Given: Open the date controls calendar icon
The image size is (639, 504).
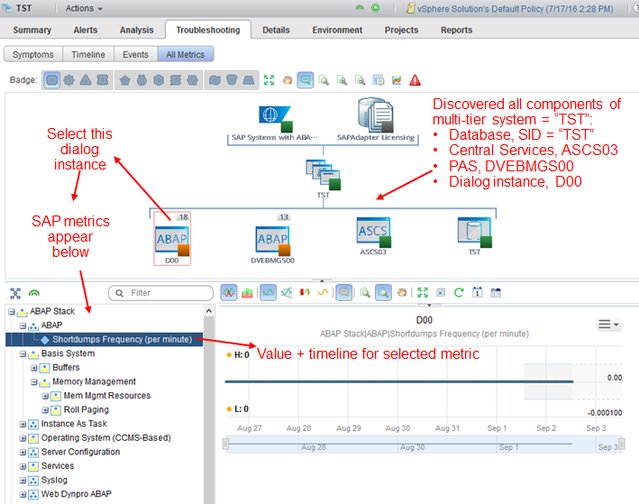Looking at the screenshot, I should pos(477,293).
